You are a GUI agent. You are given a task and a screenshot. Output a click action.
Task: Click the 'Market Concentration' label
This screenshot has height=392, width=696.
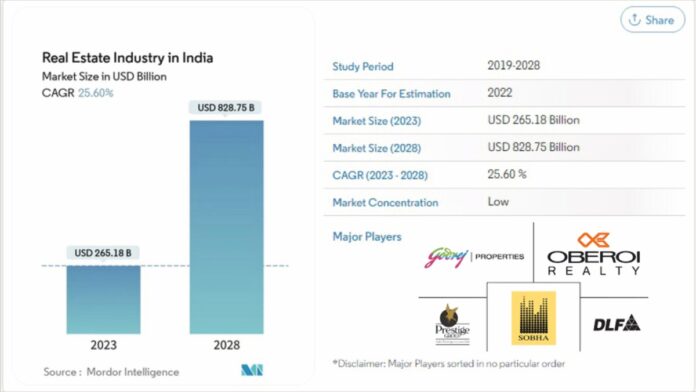[x=385, y=202]
